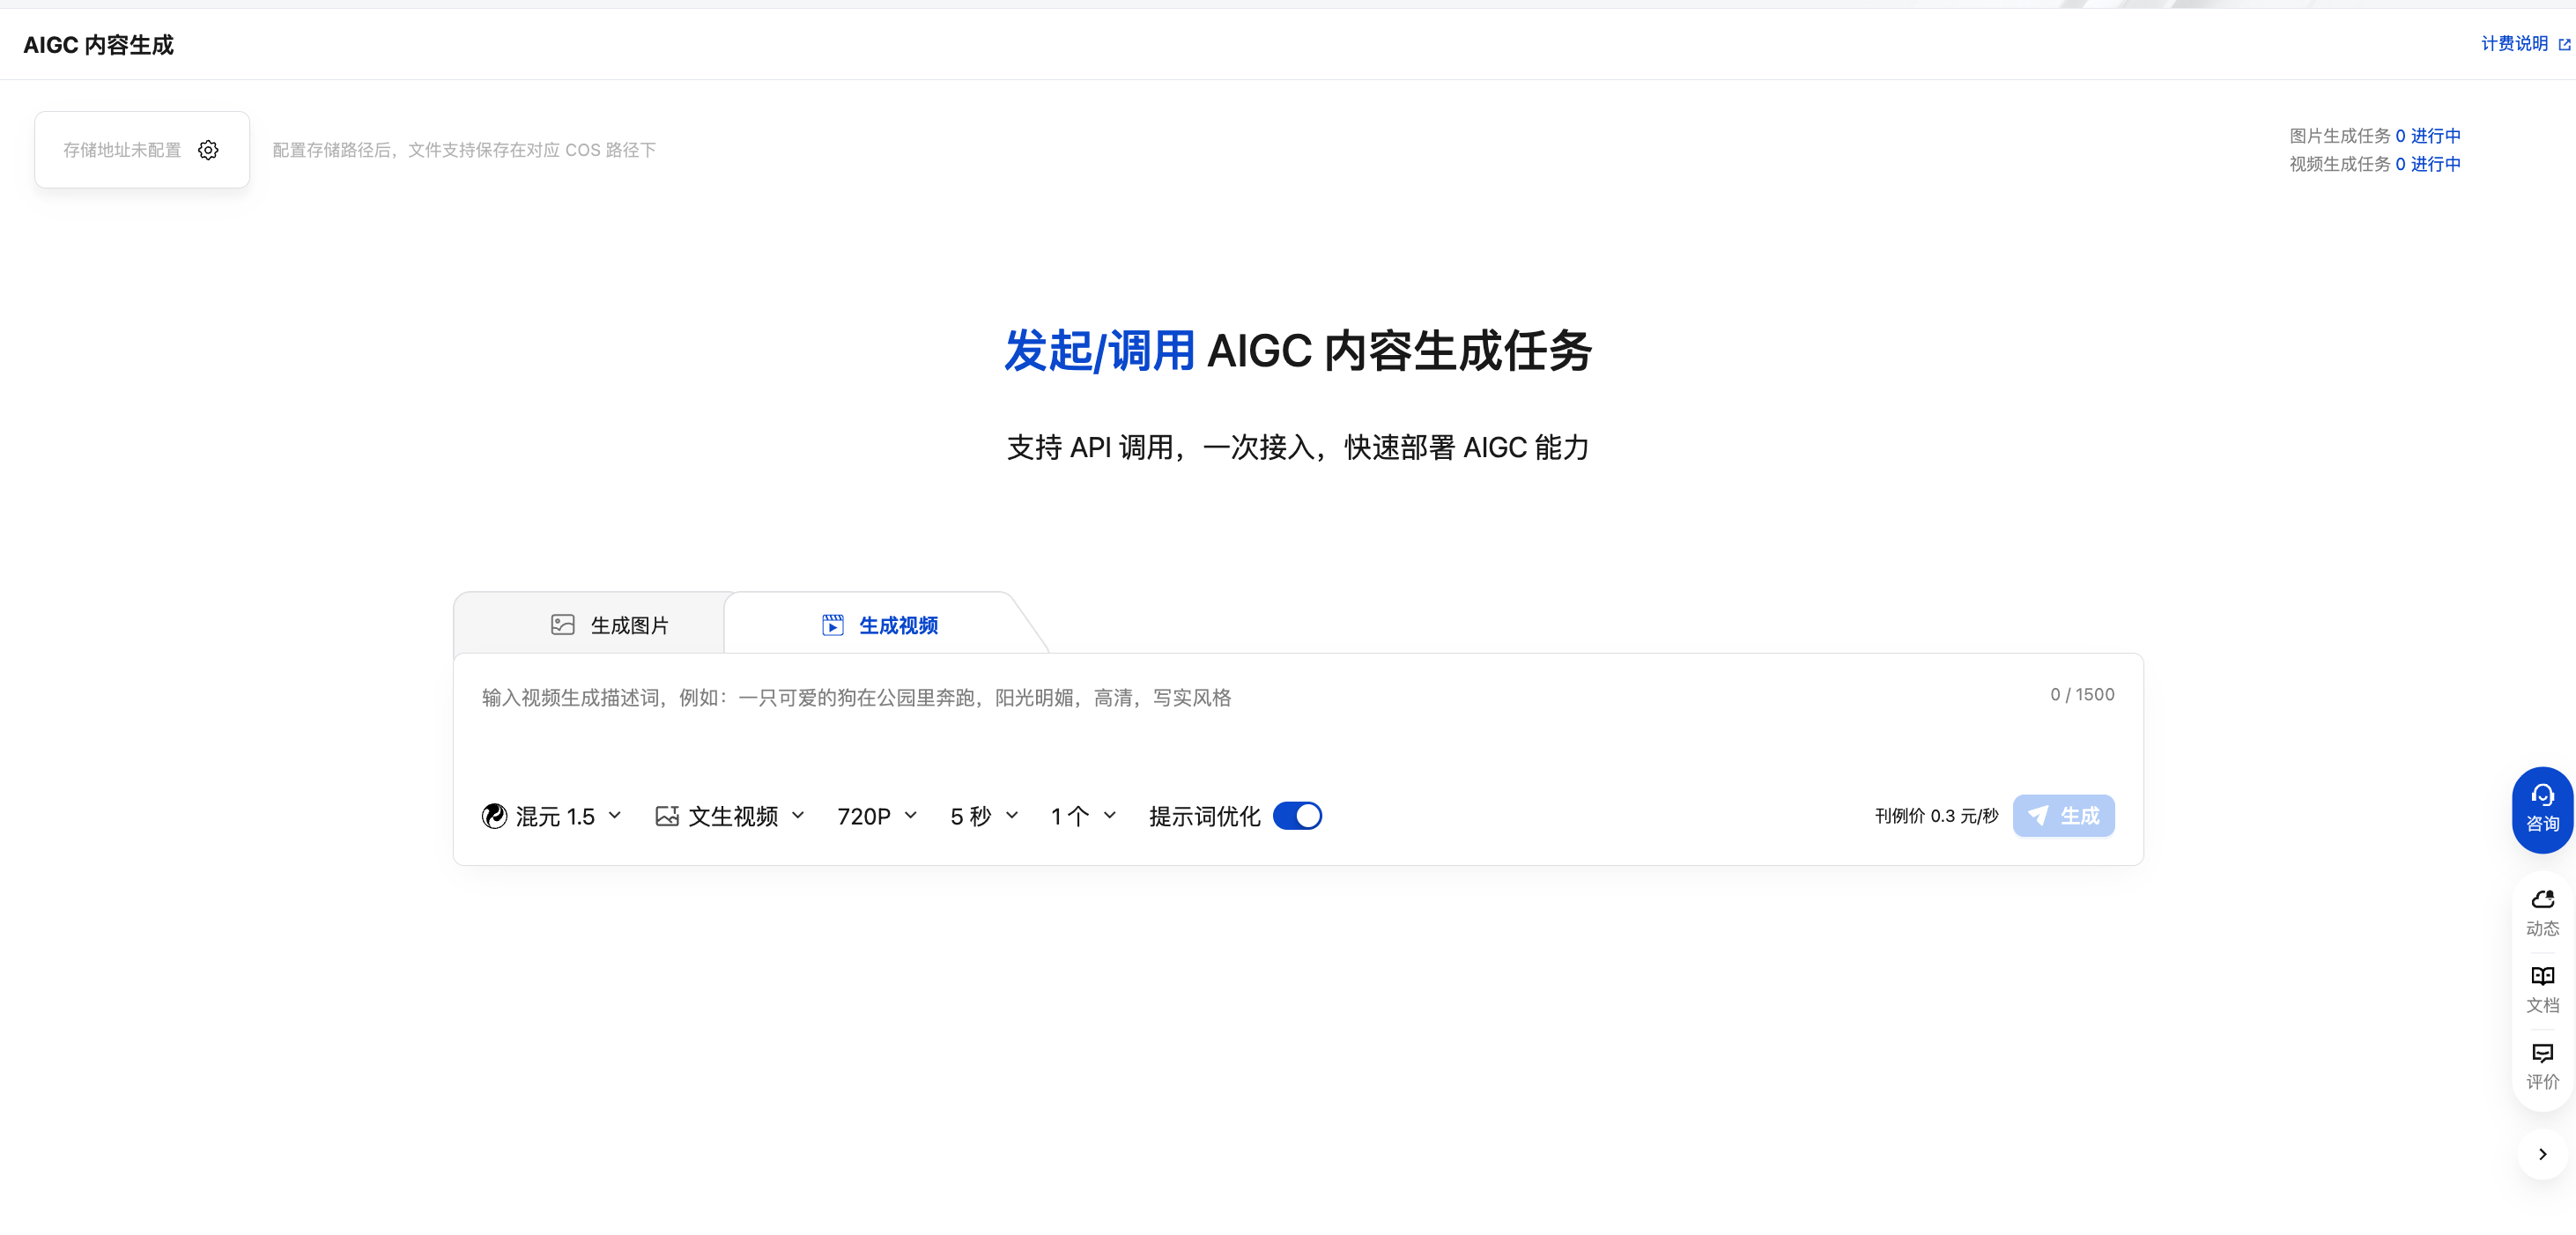Open the 计费说明 billing link
The height and width of the screenshot is (1235, 2576).
pyautogui.click(x=2513, y=44)
